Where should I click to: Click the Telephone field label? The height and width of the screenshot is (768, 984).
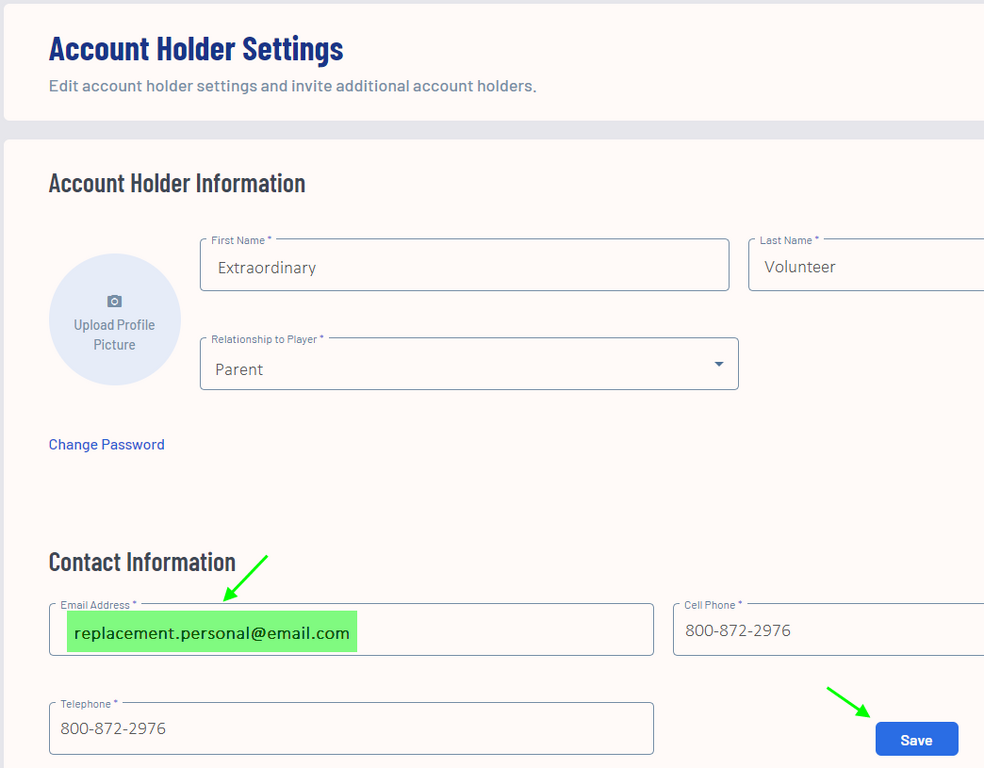coord(88,704)
